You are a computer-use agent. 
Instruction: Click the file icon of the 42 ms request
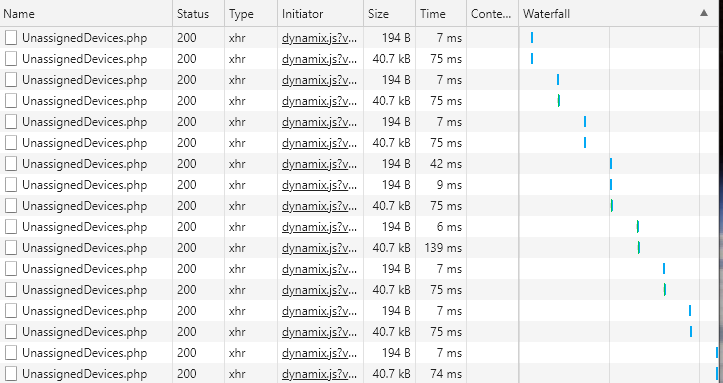[x=11, y=164]
